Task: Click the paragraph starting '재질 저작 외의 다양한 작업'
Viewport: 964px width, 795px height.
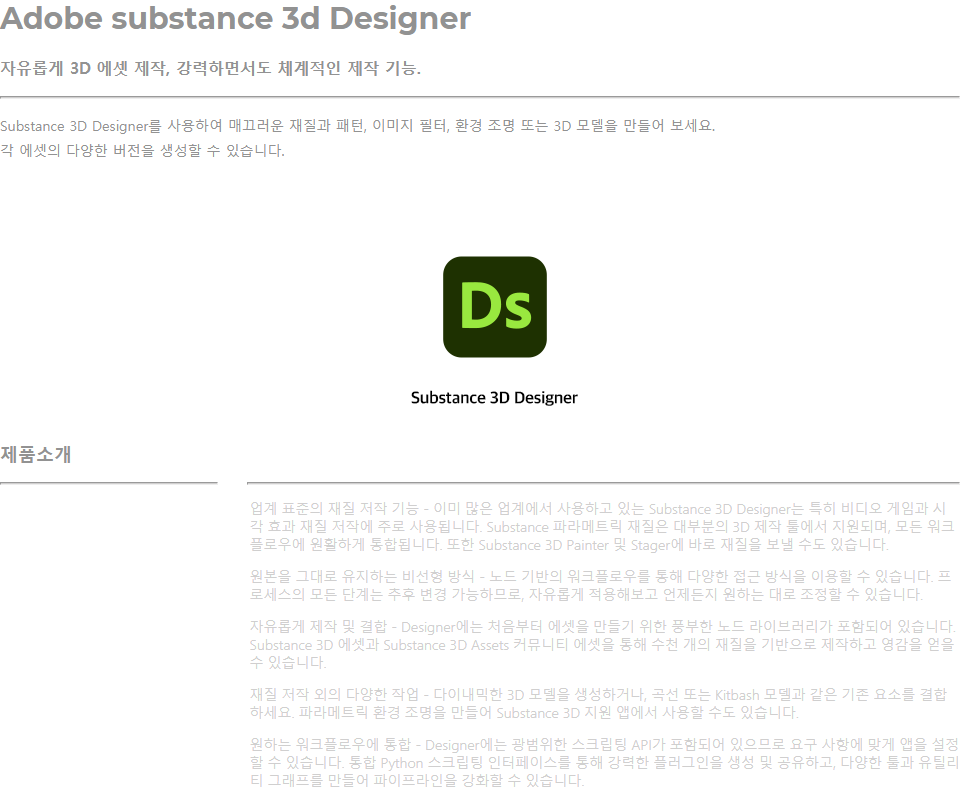Action: point(598,703)
